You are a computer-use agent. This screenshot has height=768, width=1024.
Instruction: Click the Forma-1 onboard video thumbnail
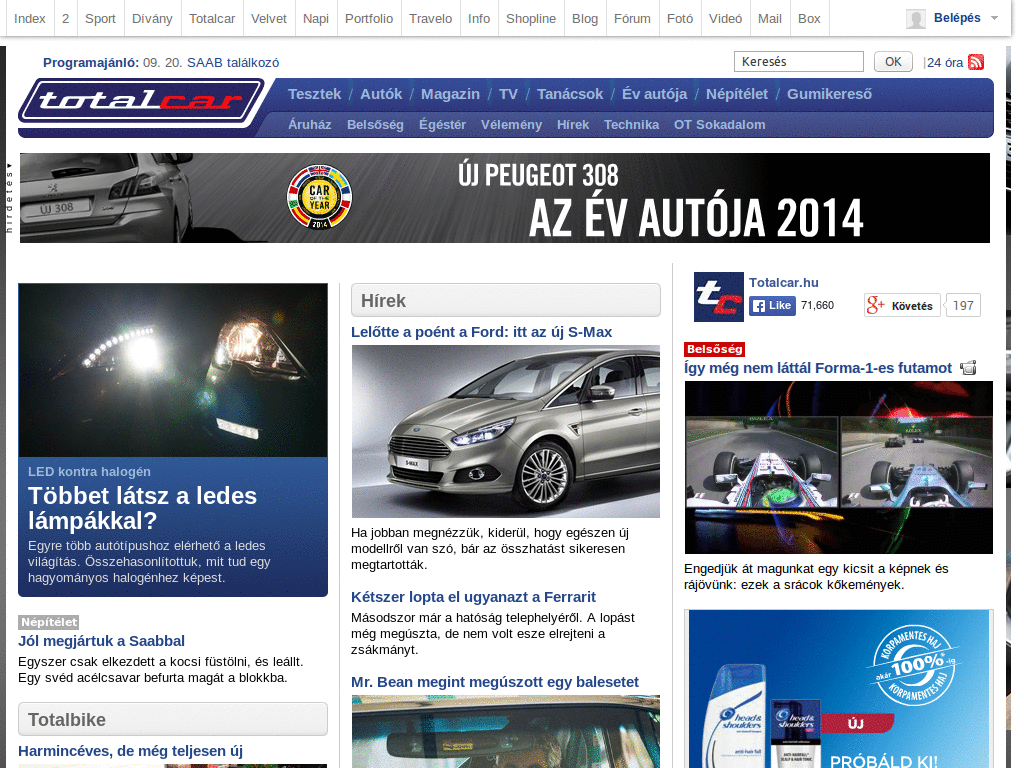coord(839,468)
